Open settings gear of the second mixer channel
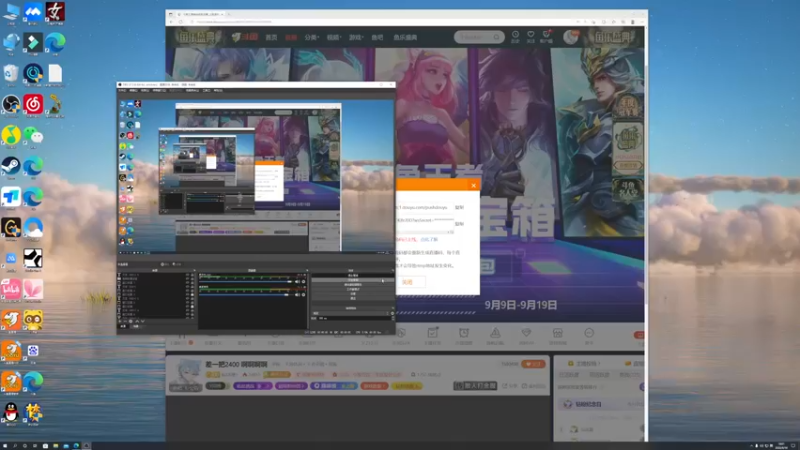The image size is (800, 450). pos(303,295)
